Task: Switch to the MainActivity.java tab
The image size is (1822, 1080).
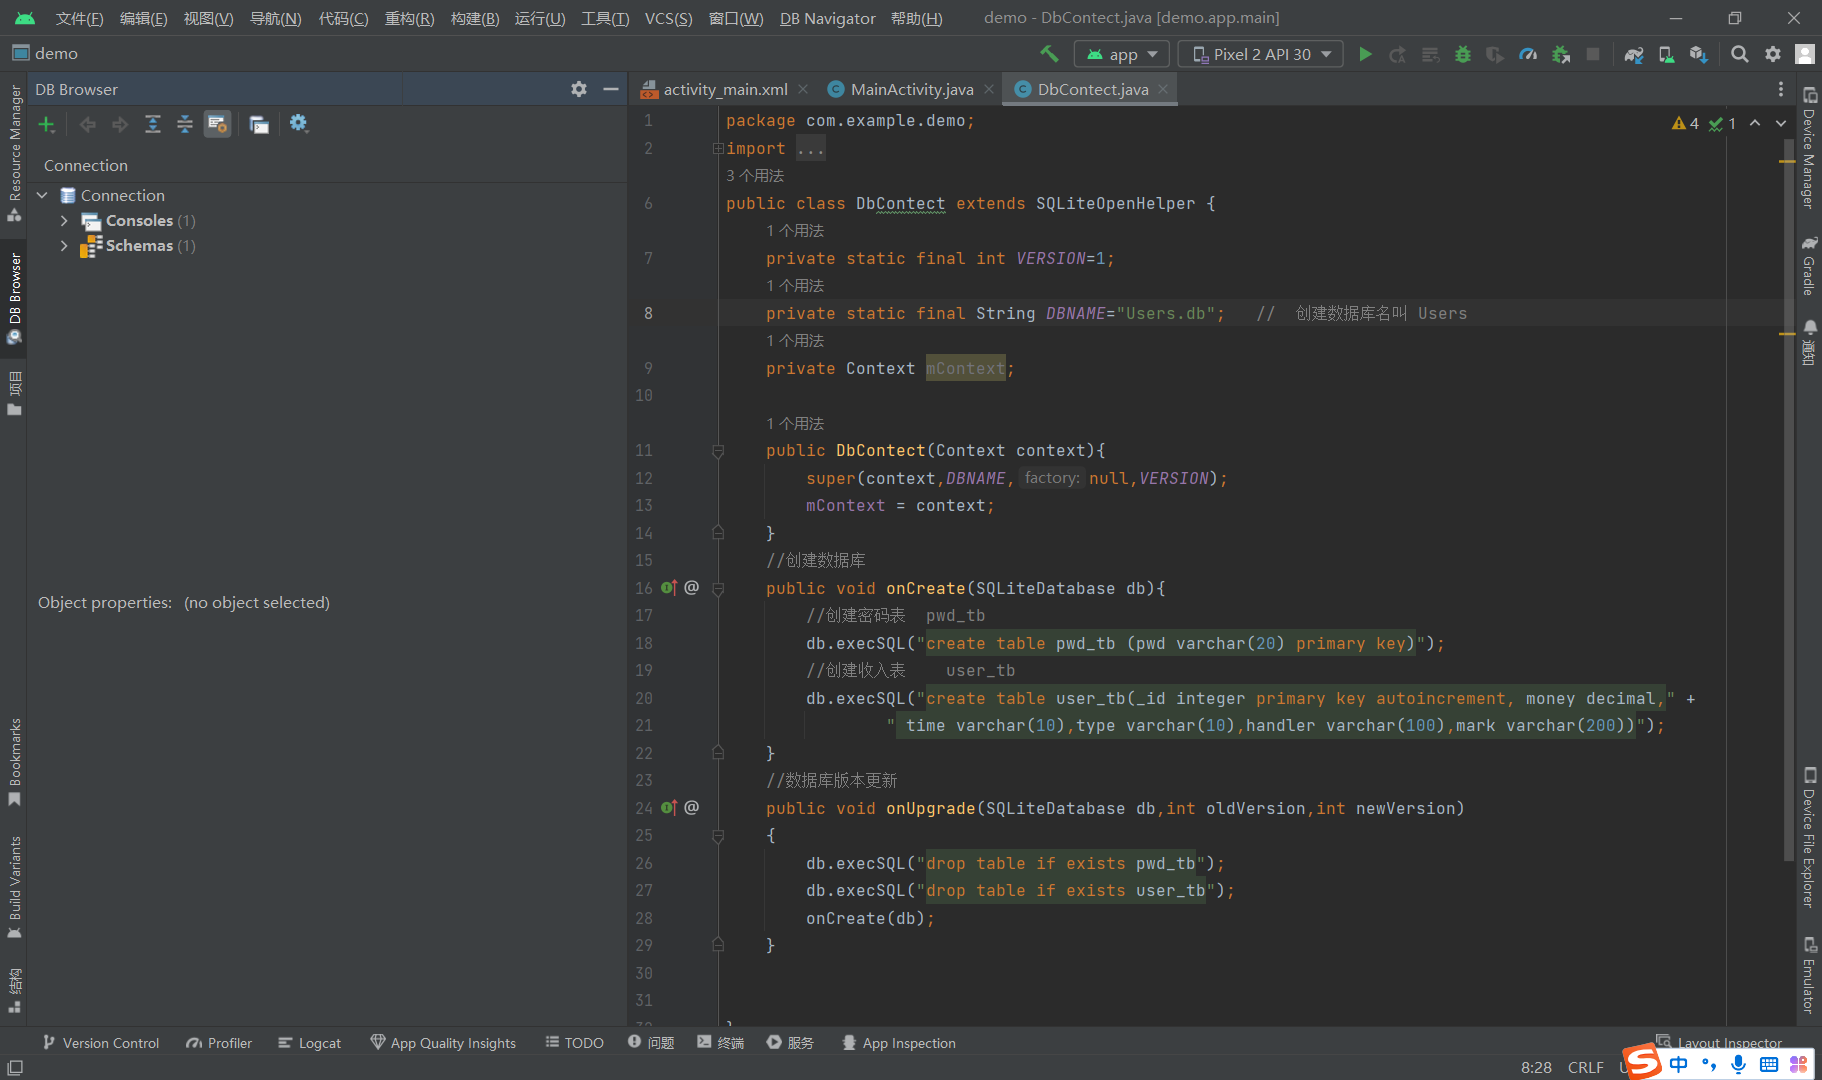Action: pos(911,89)
